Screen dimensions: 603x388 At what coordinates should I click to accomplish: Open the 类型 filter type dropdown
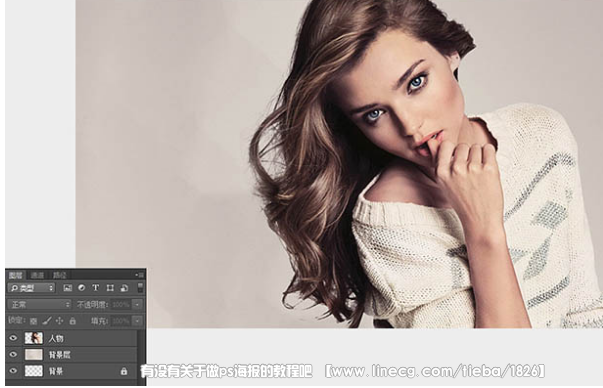tap(32, 288)
